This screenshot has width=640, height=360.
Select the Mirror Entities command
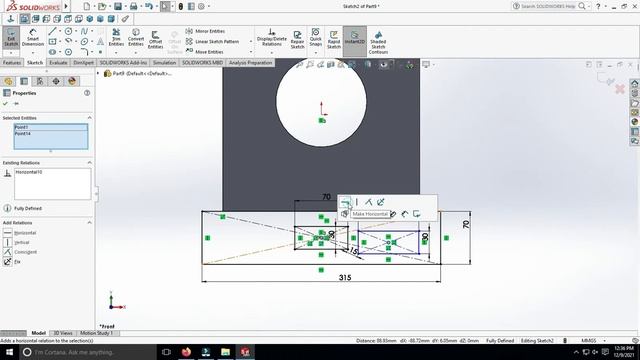(205, 31)
